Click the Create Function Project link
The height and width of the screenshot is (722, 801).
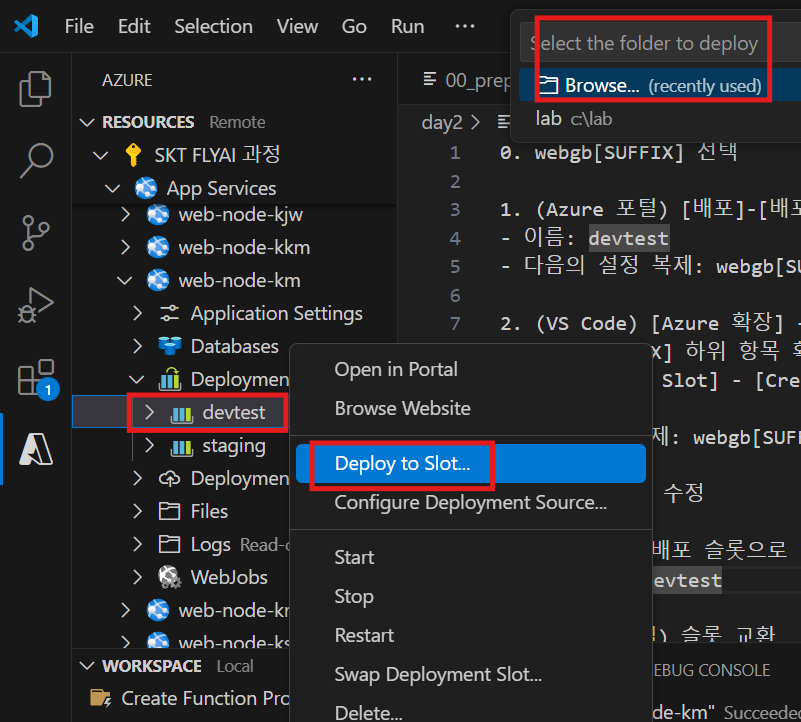(x=205, y=698)
